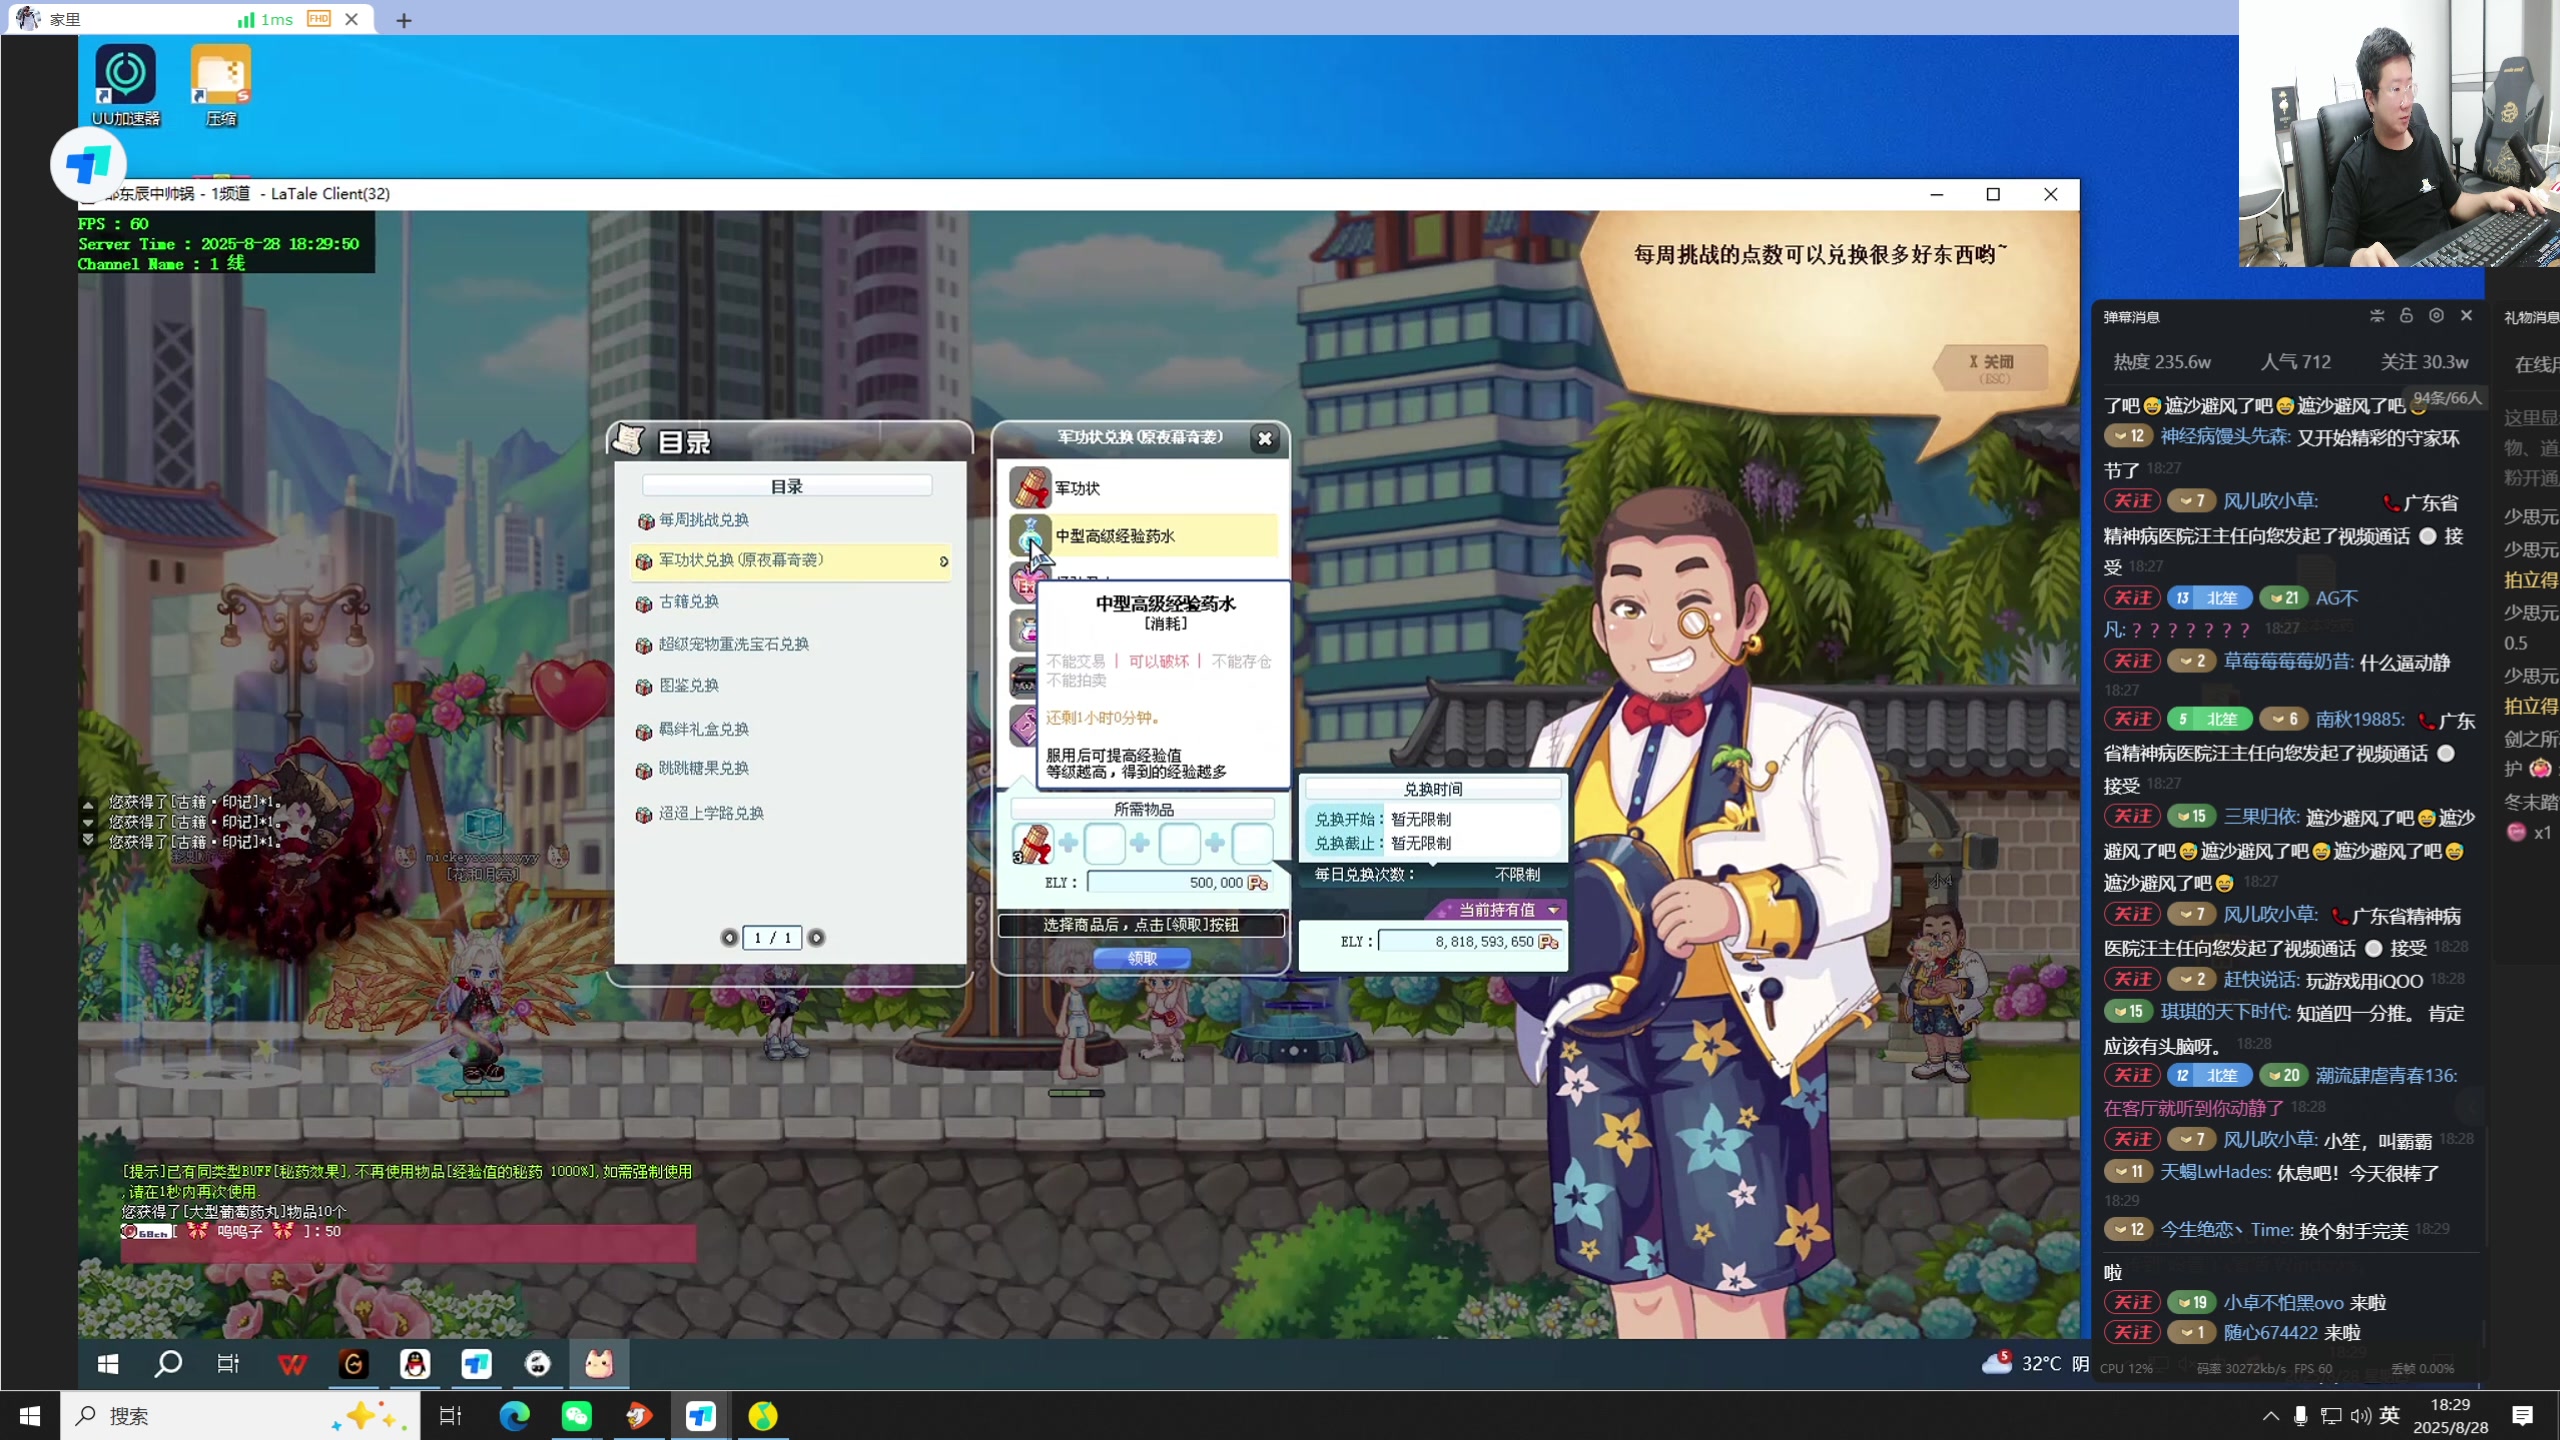Open the yellow-green round app on outer taskbar
Screen dimensions: 2560x1440
coord(762,1416)
